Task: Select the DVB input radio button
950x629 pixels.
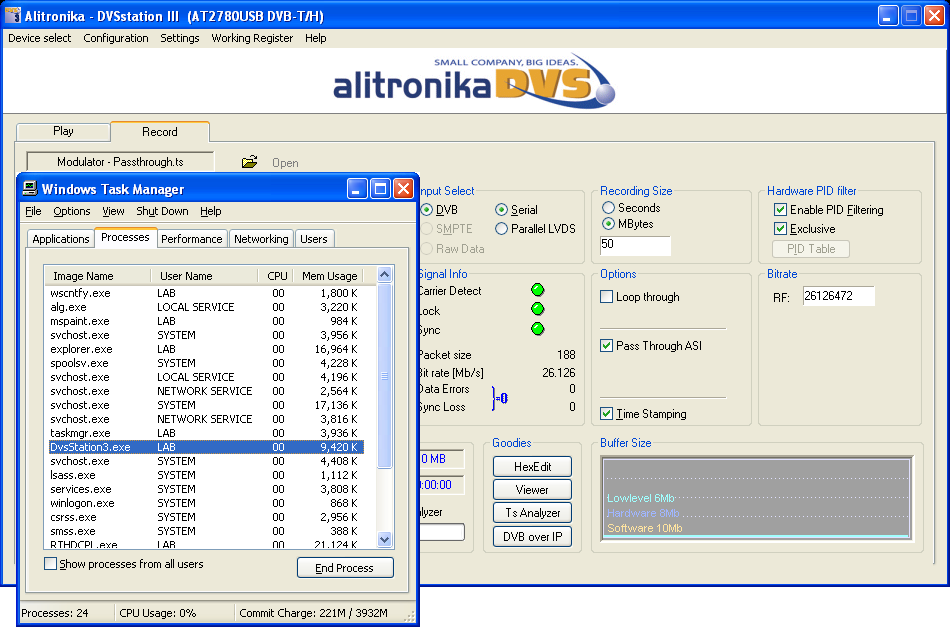Action: click(427, 210)
